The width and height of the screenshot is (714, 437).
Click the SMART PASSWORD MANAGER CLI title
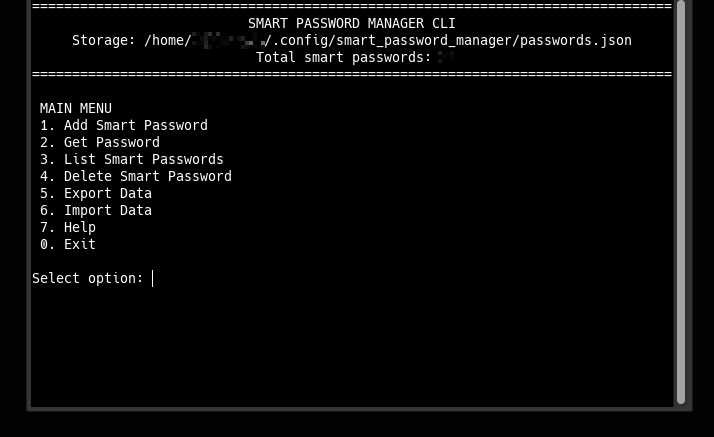coord(352,23)
